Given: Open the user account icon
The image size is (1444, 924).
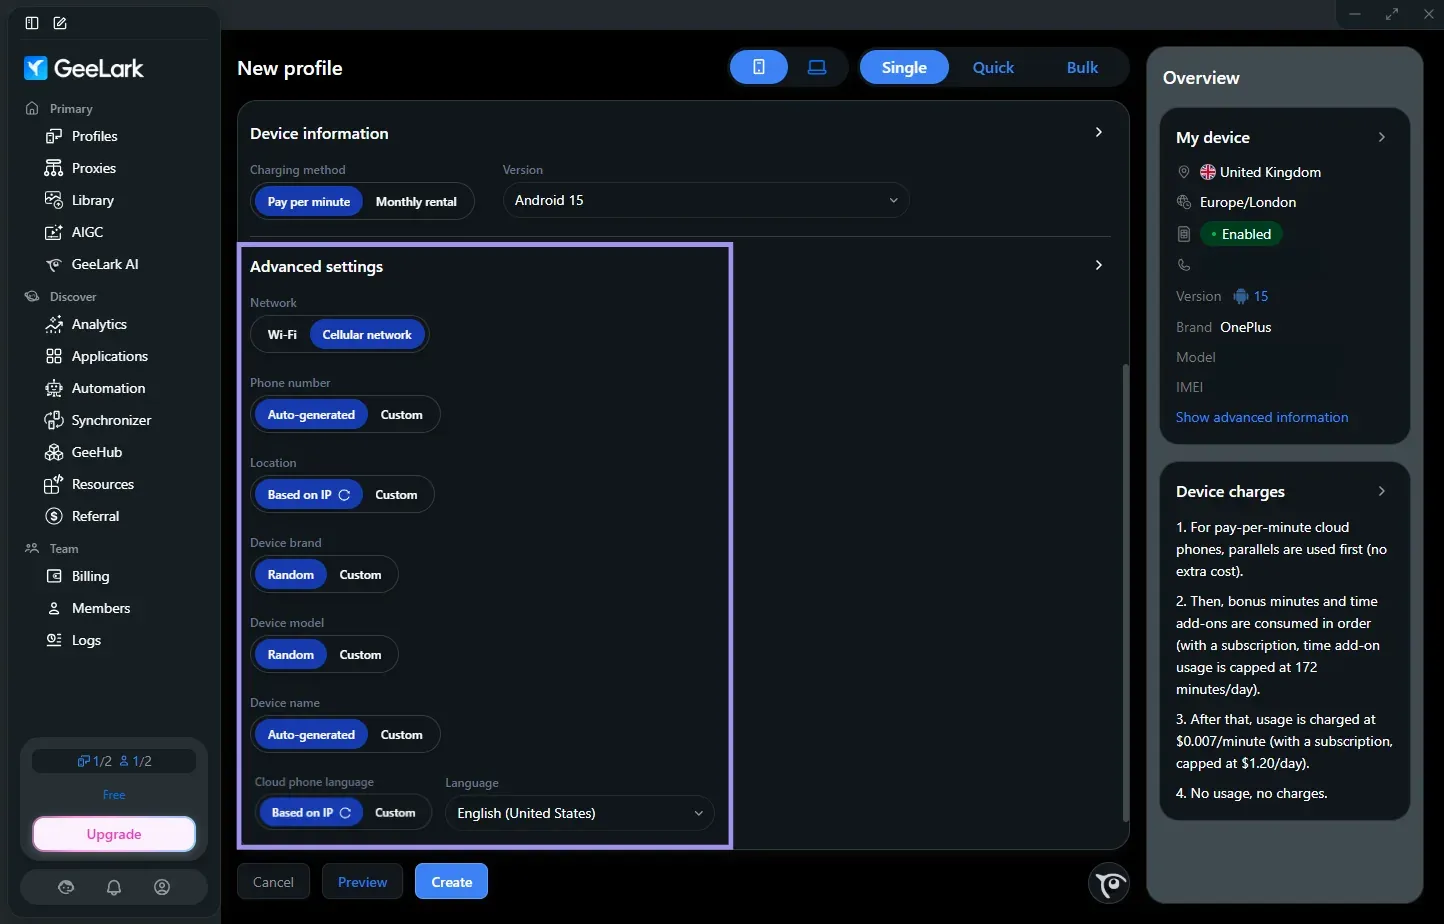Looking at the screenshot, I should point(162,887).
